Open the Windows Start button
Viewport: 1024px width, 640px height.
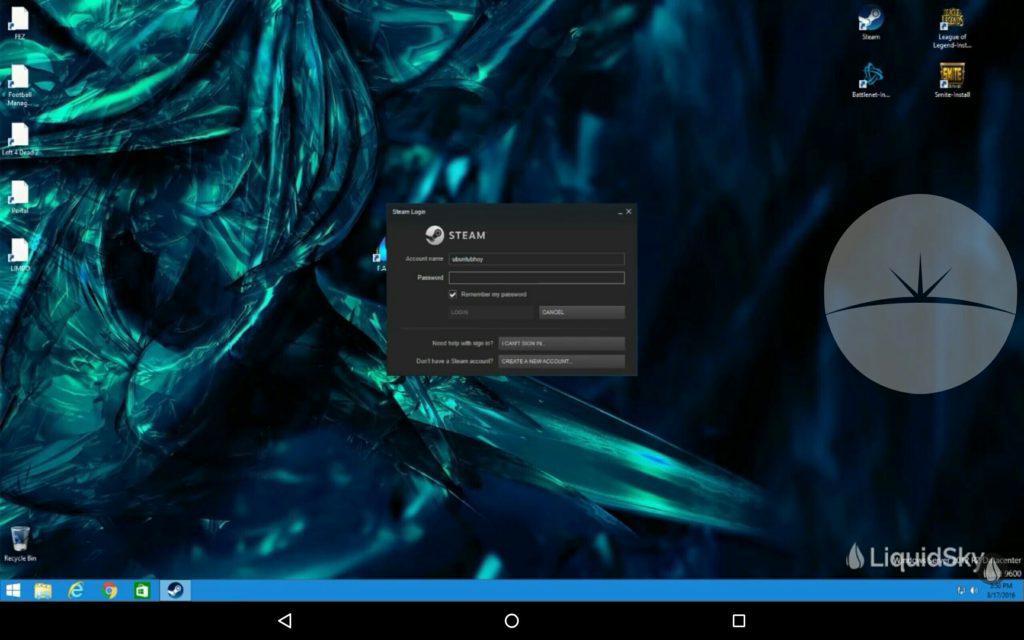pos(13,590)
